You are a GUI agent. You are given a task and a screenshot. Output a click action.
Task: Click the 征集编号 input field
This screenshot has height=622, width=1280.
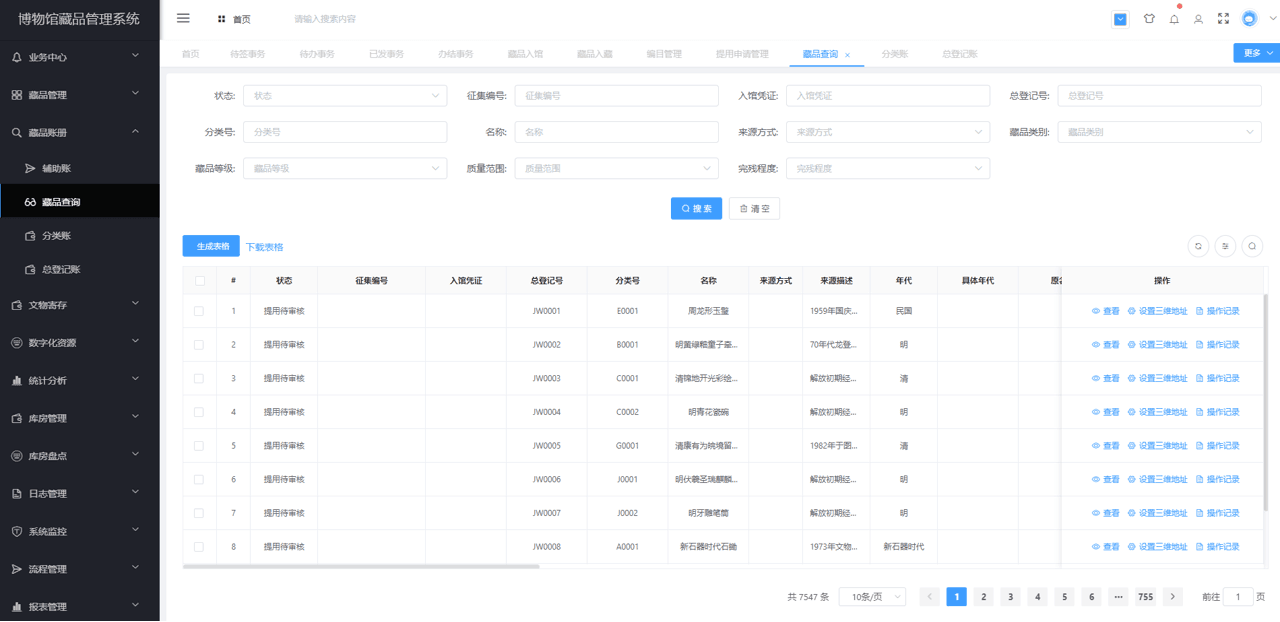616,96
